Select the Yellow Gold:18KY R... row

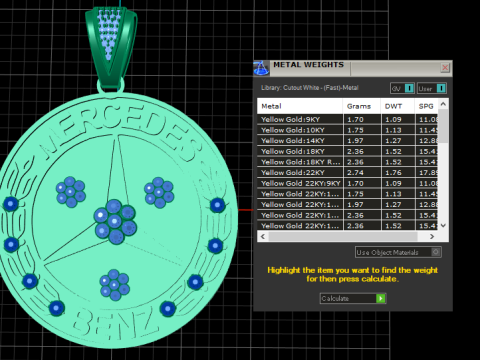tap(347, 162)
